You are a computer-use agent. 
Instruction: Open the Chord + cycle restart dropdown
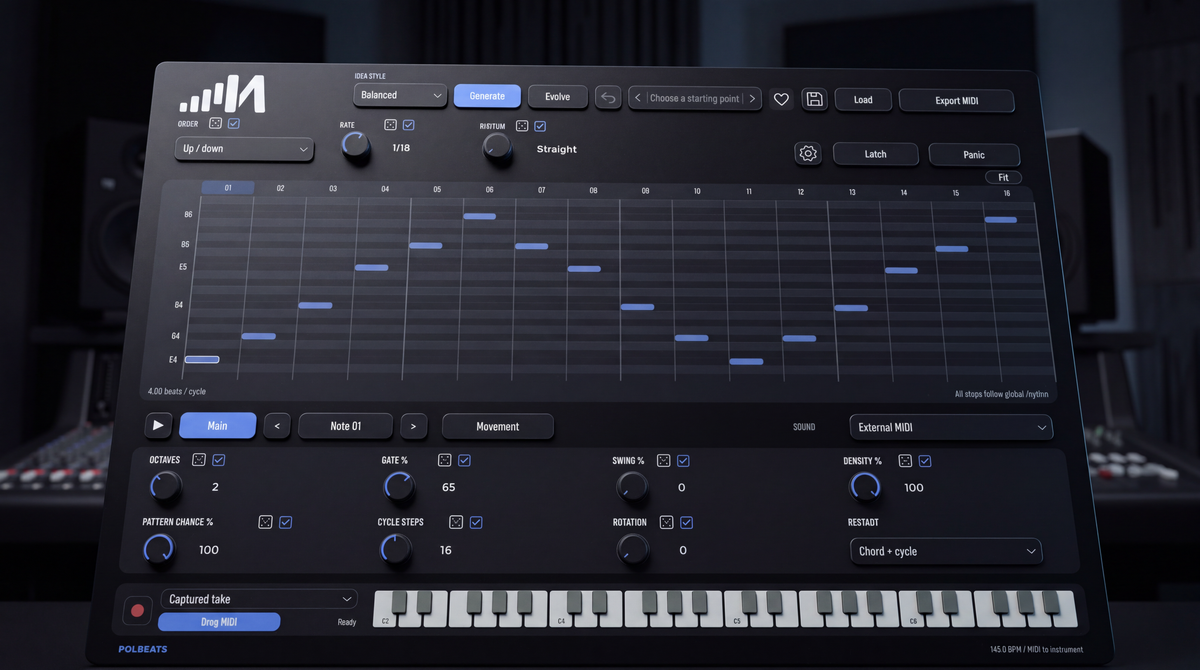(945, 551)
